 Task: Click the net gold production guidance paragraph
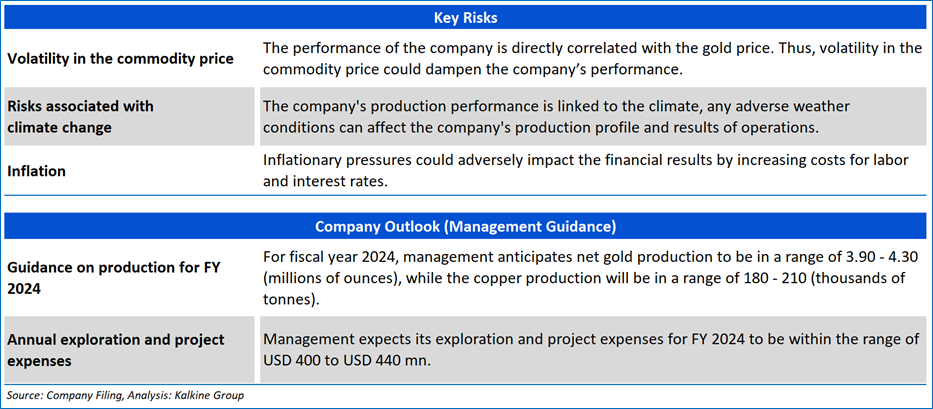point(592,277)
